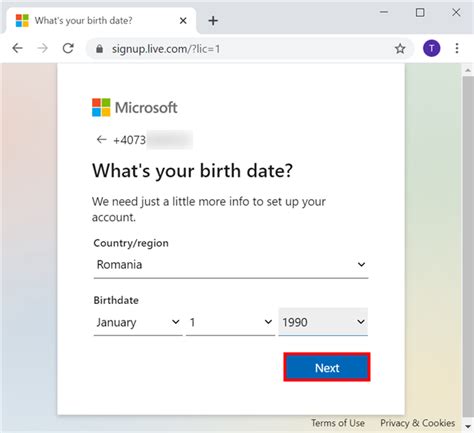Click the signup.live.com address bar
This screenshot has width=474, height=433.
coord(250,49)
